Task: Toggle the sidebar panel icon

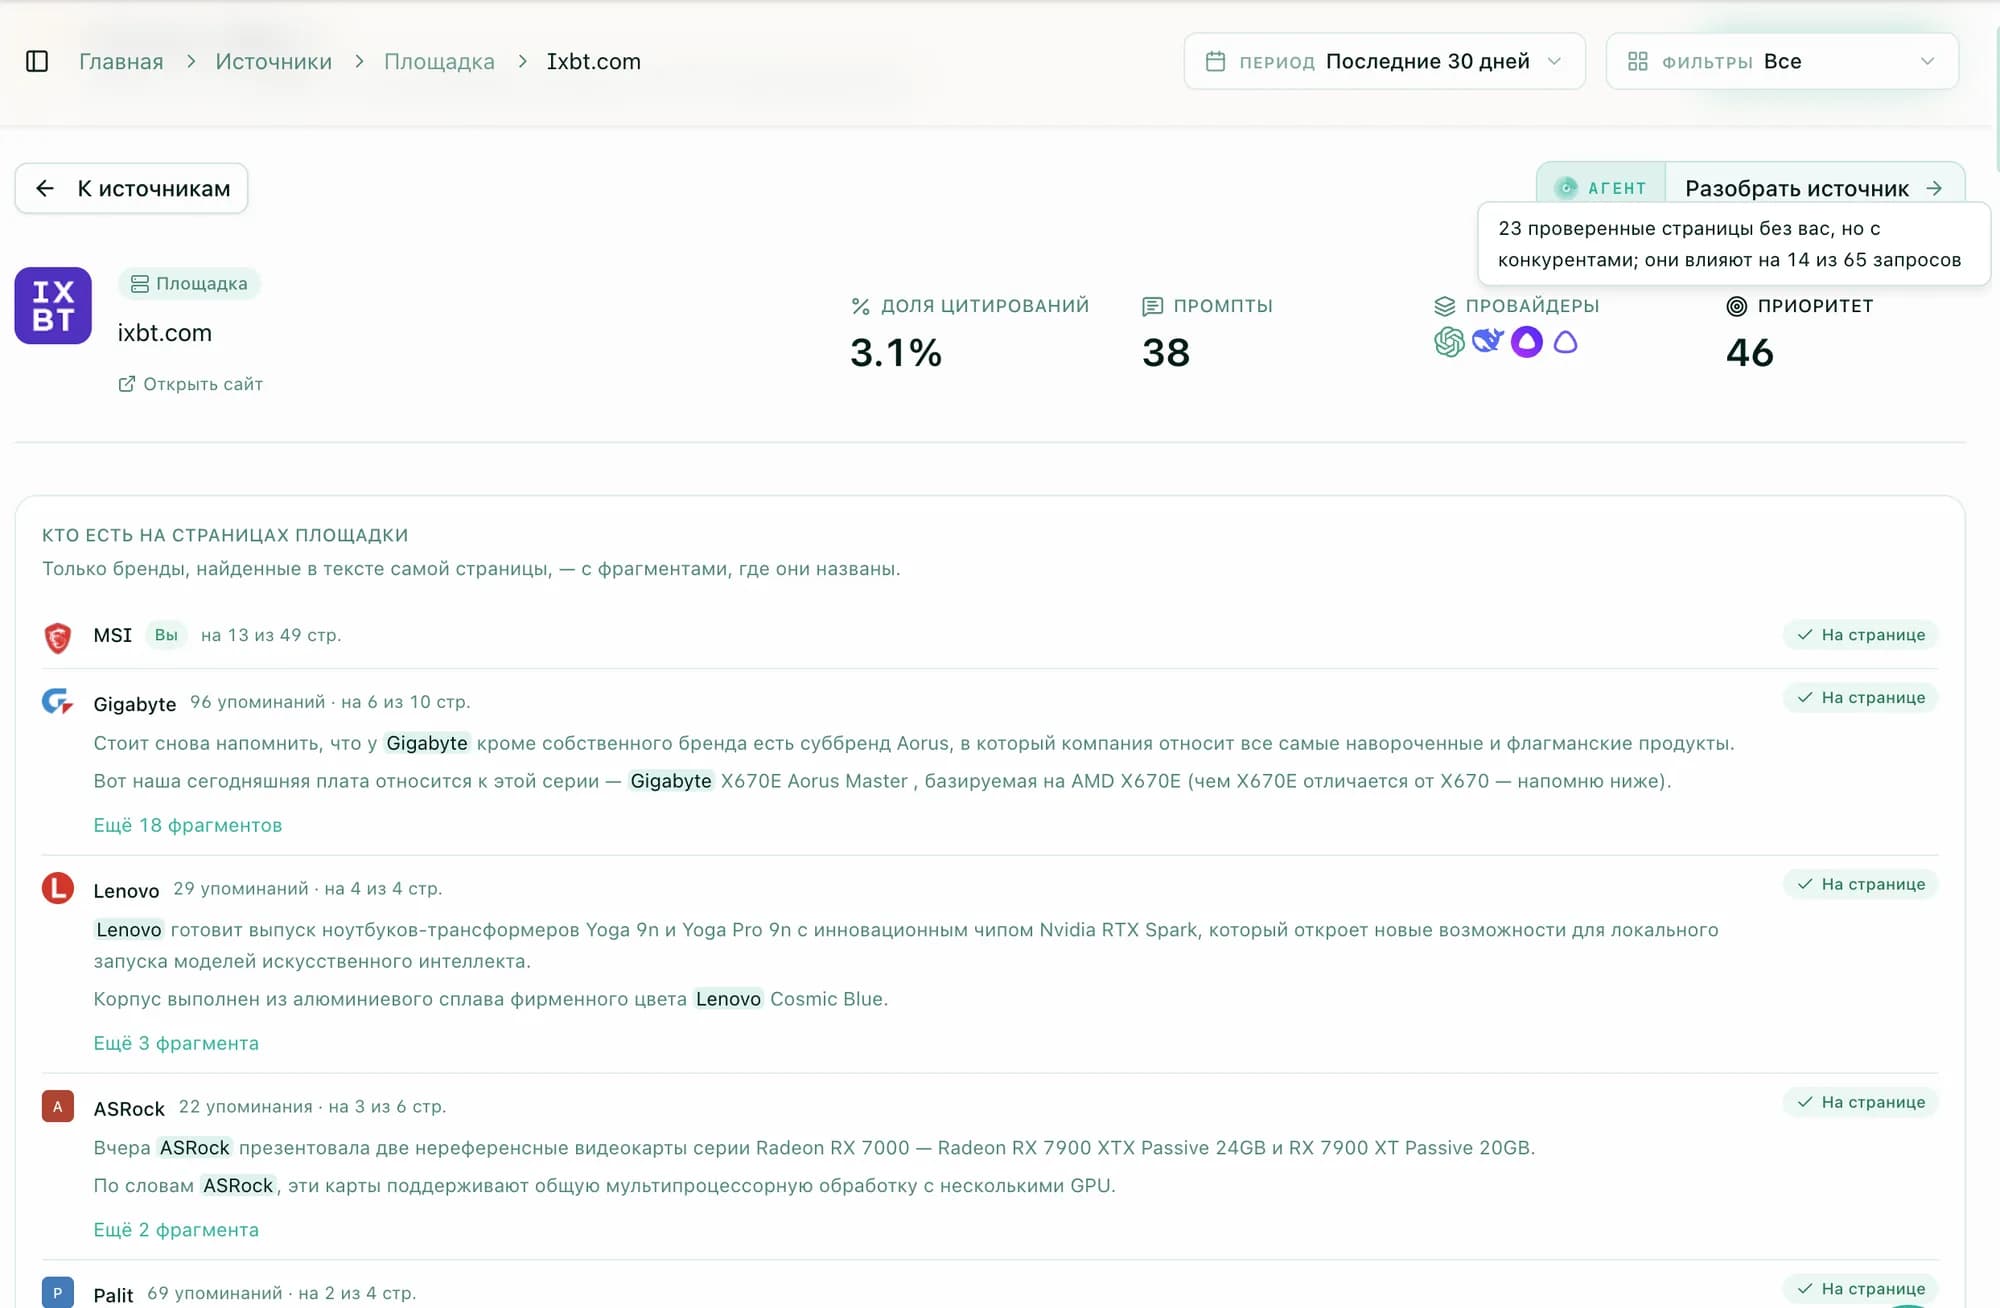Action: [37, 61]
